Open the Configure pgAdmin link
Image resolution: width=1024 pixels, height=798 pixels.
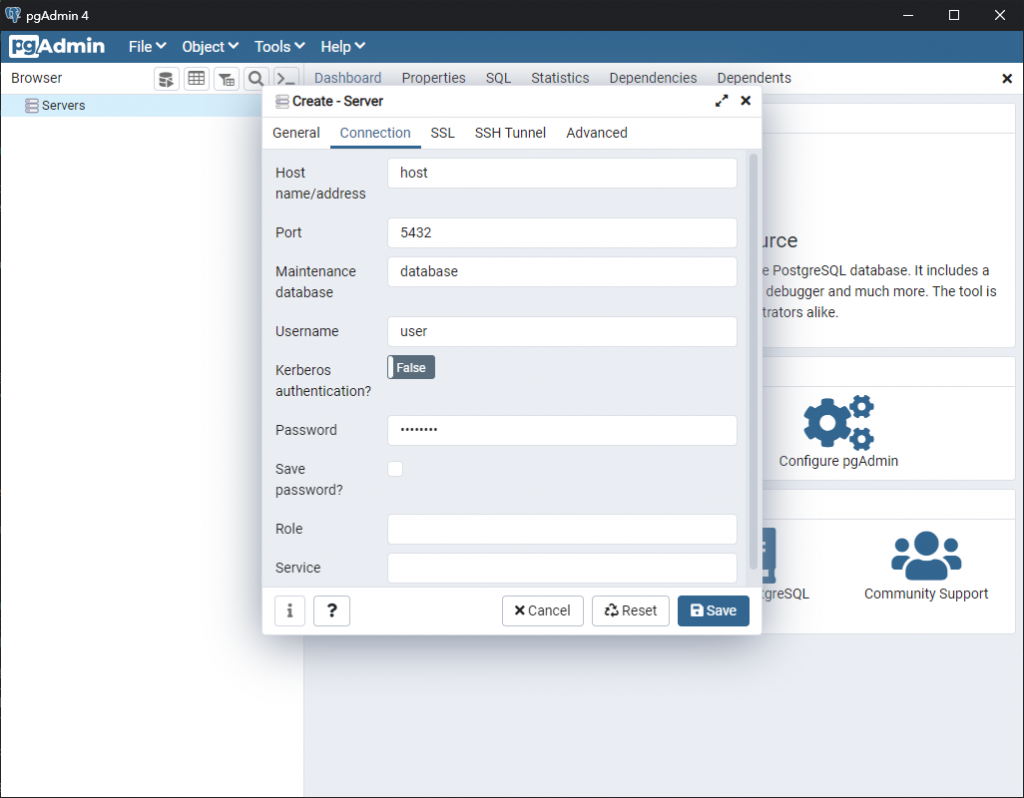839,461
